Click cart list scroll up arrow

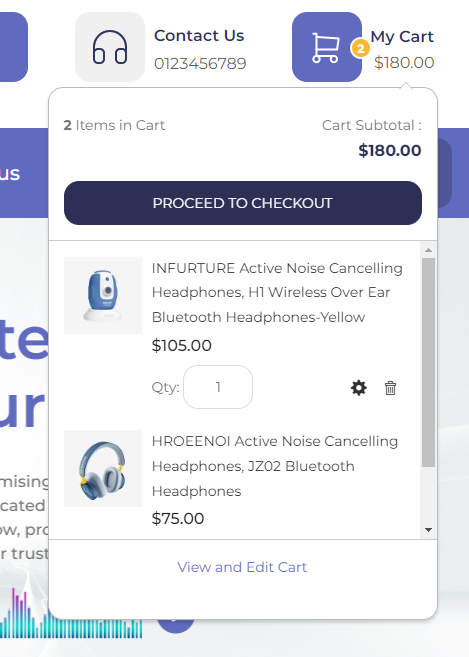(428, 250)
